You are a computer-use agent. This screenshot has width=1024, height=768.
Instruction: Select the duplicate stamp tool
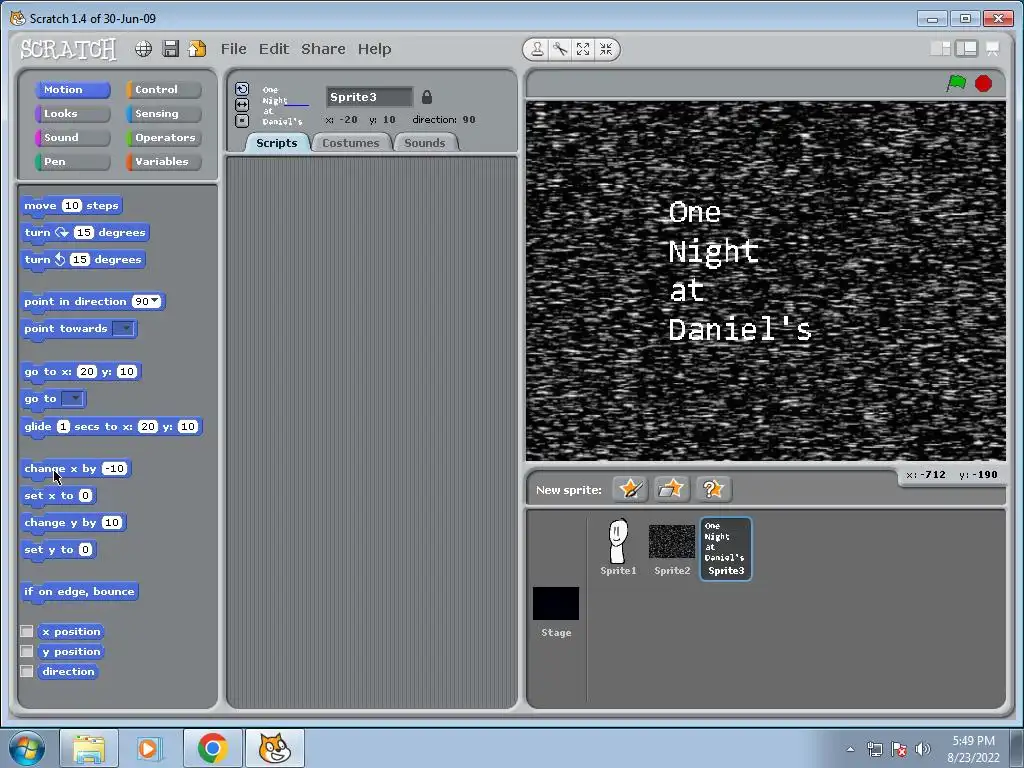tap(537, 49)
